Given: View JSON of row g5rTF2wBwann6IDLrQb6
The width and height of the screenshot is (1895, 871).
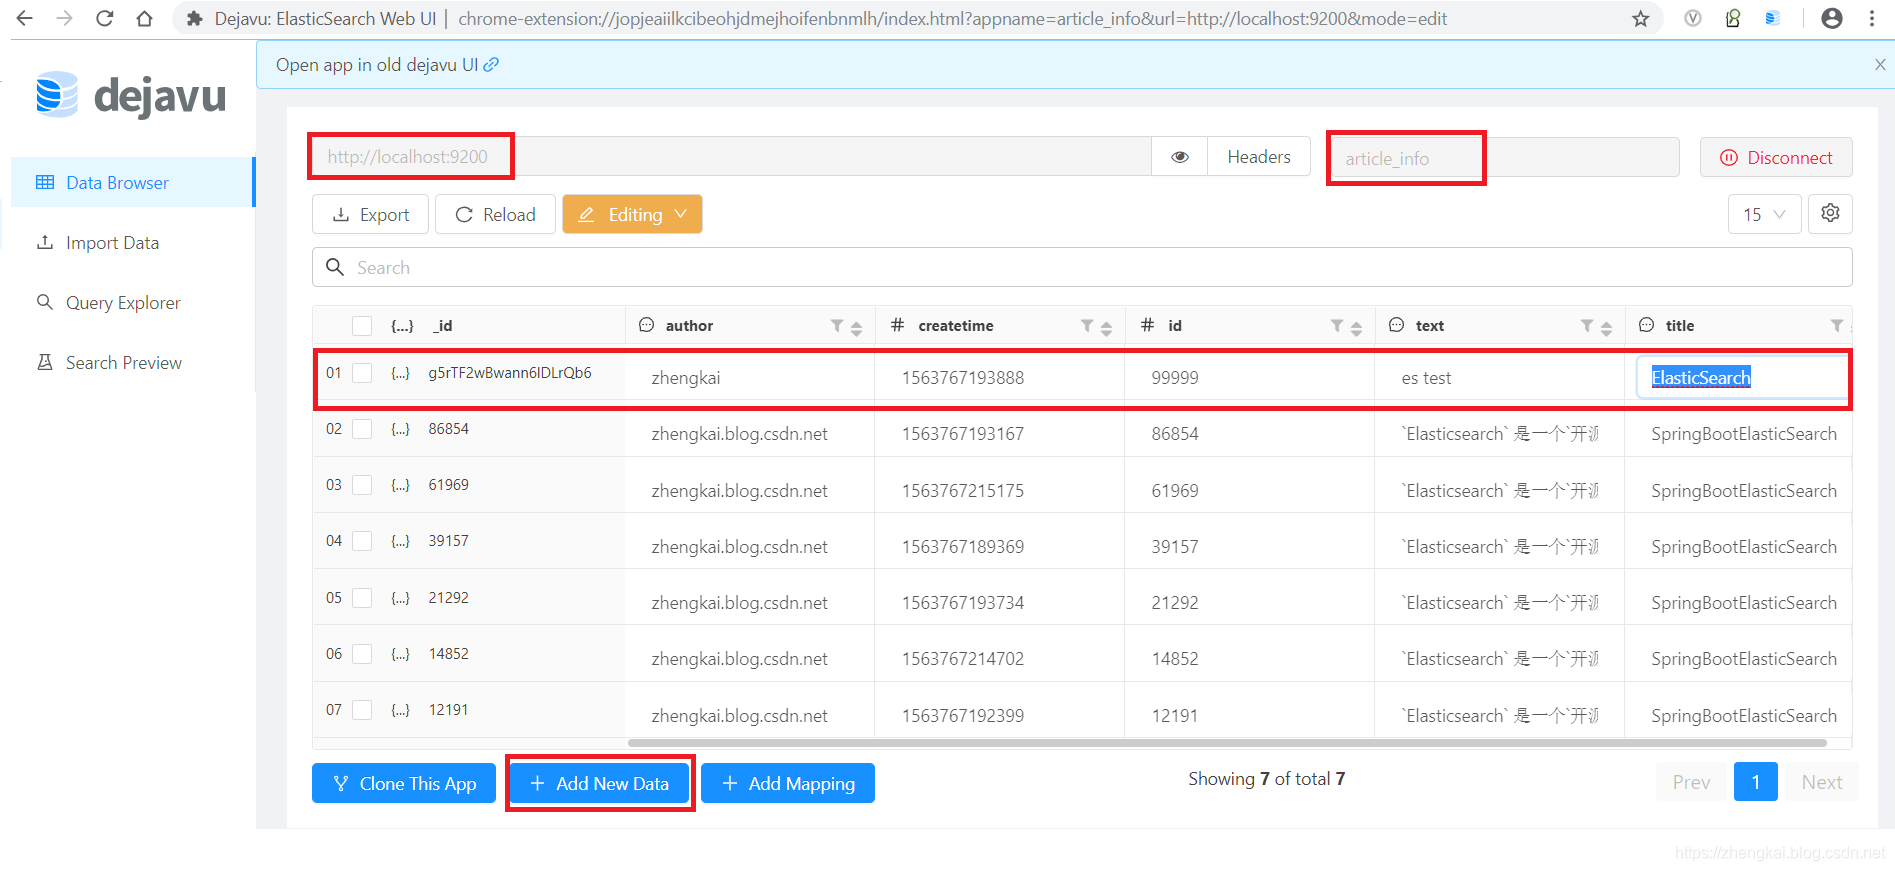Looking at the screenshot, I should coord(401,373).
